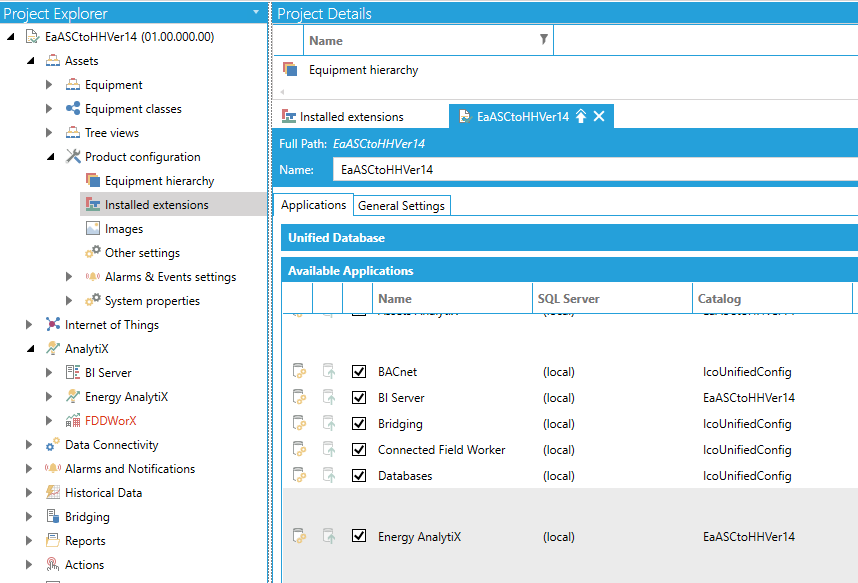Close the EaASCtoHHVer14 tab
This screenshot has height=583, width=858.
(x=599, y=117)
